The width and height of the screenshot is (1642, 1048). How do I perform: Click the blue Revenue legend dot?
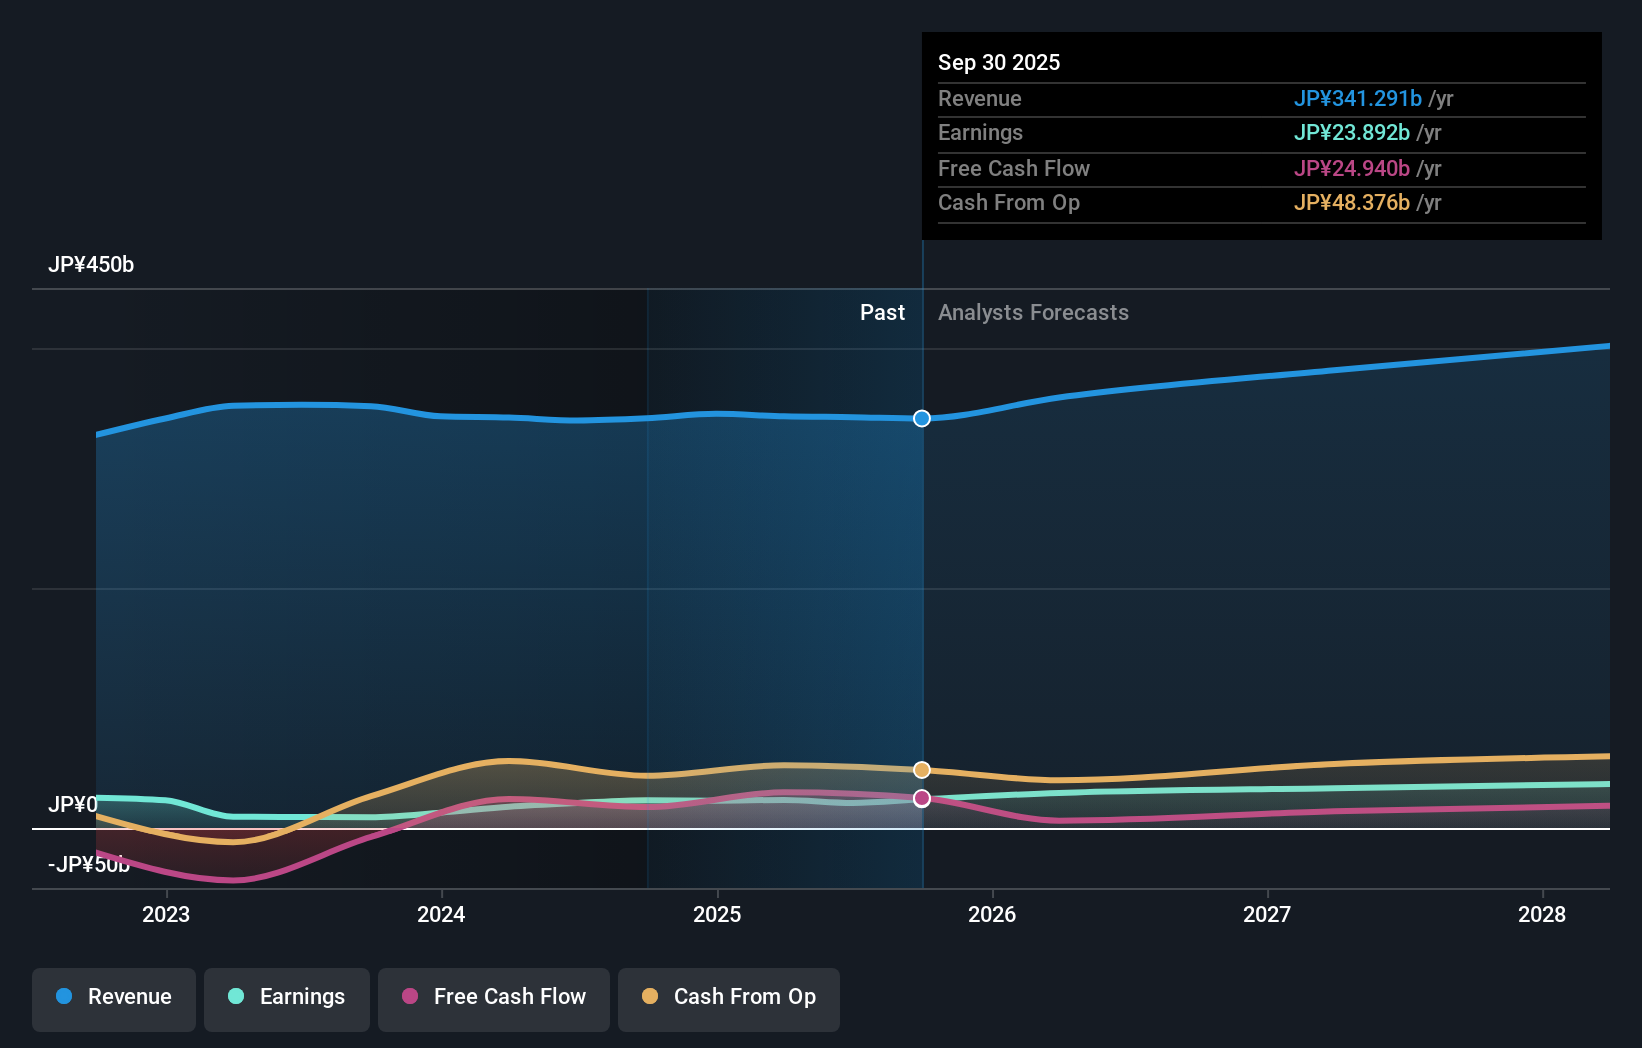(x=63, y=997)
